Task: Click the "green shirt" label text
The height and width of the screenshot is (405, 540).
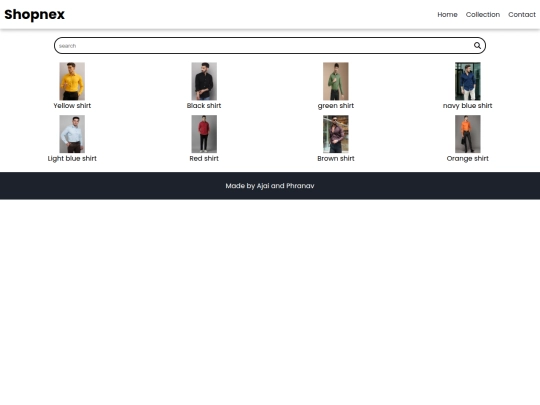Action: pos(336,106)
